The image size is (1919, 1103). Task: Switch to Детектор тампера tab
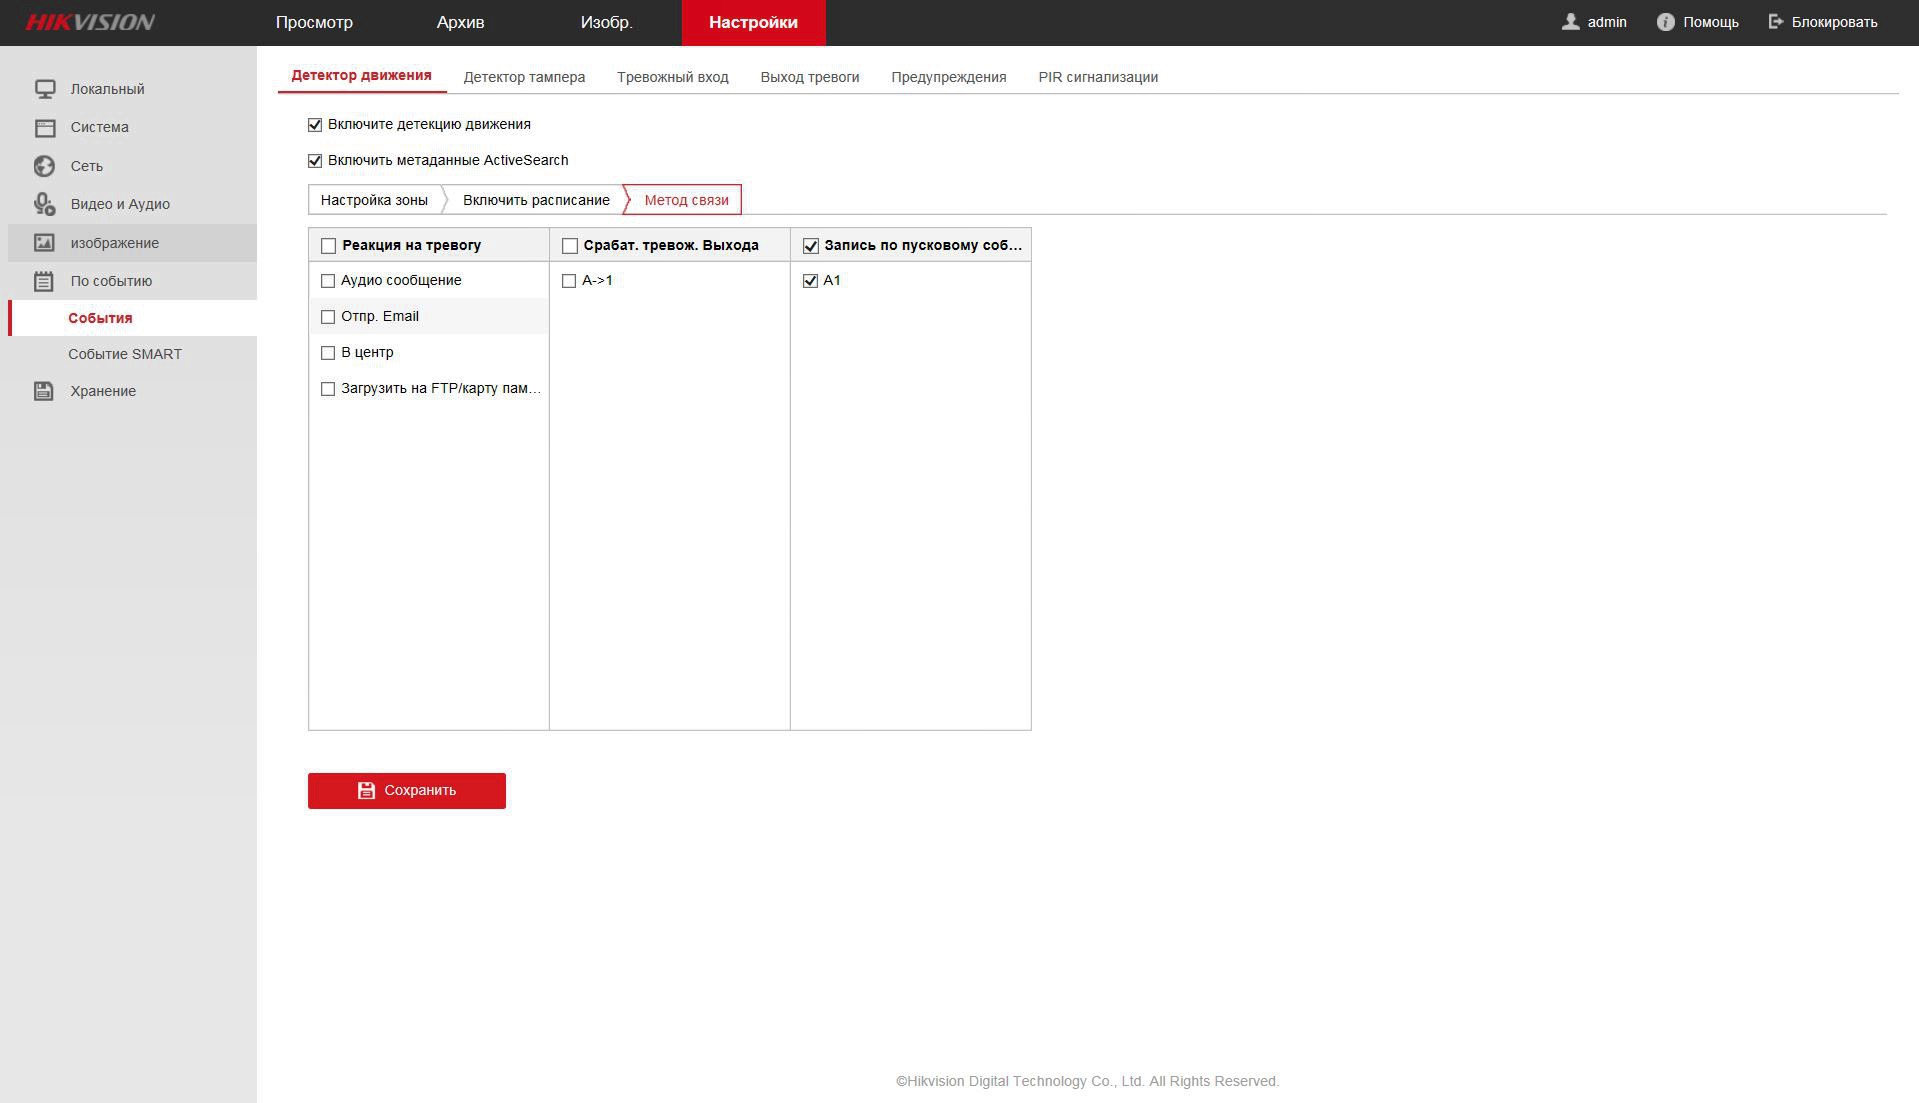point(524,77)
